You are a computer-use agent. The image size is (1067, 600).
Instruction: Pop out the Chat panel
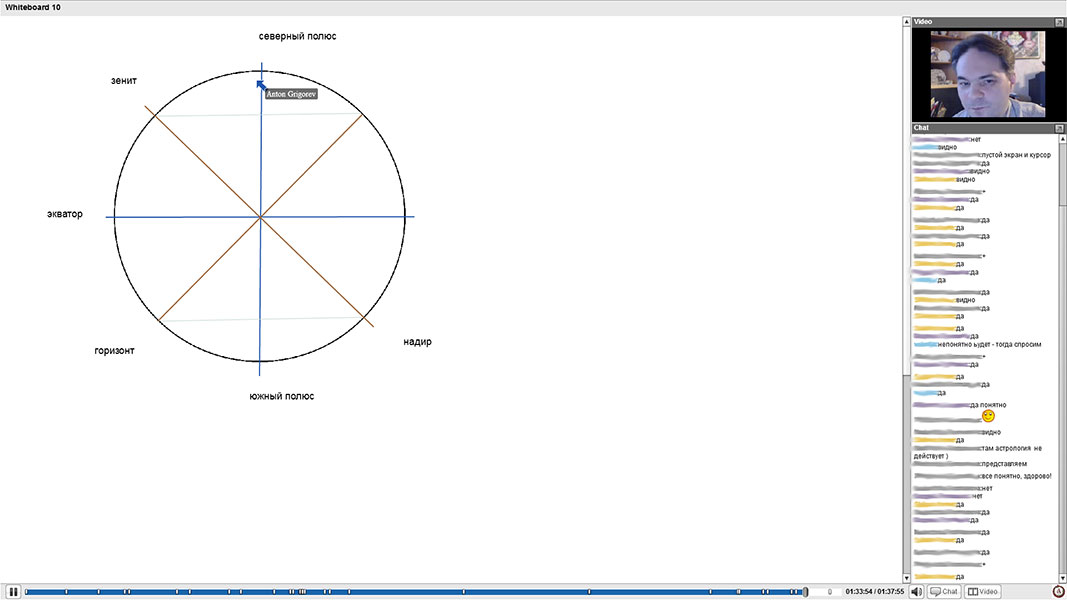1059,128
